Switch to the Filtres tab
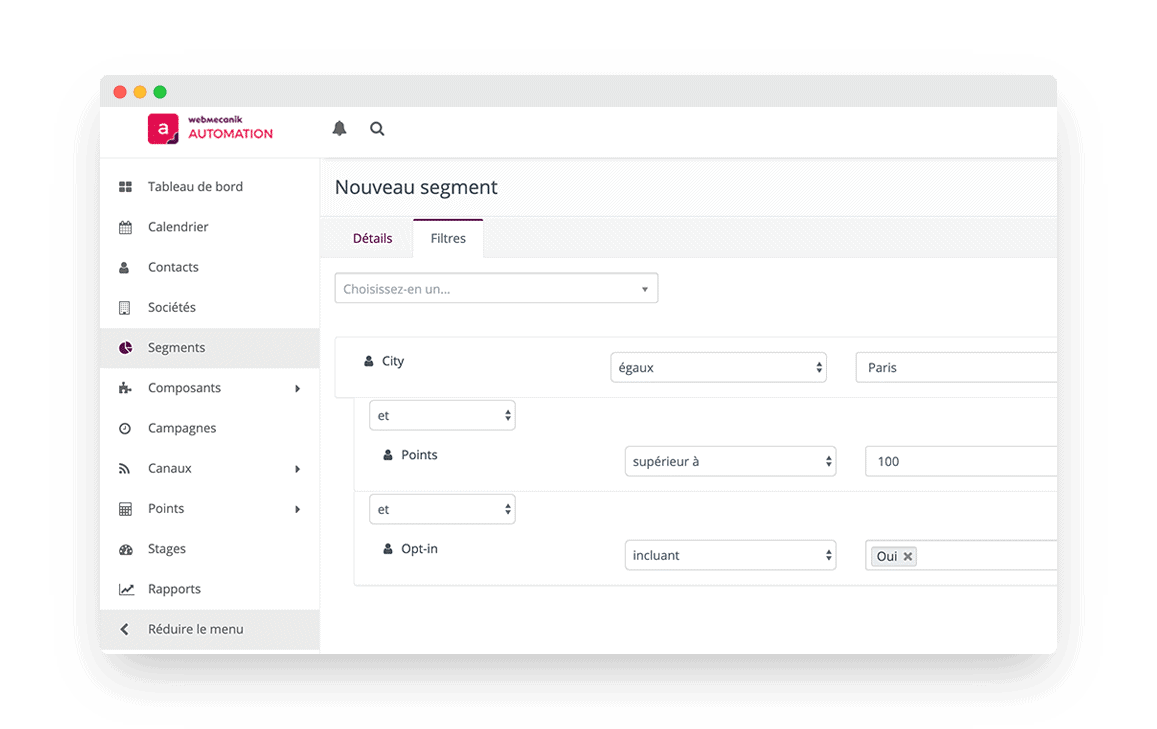 coord(448,238)
